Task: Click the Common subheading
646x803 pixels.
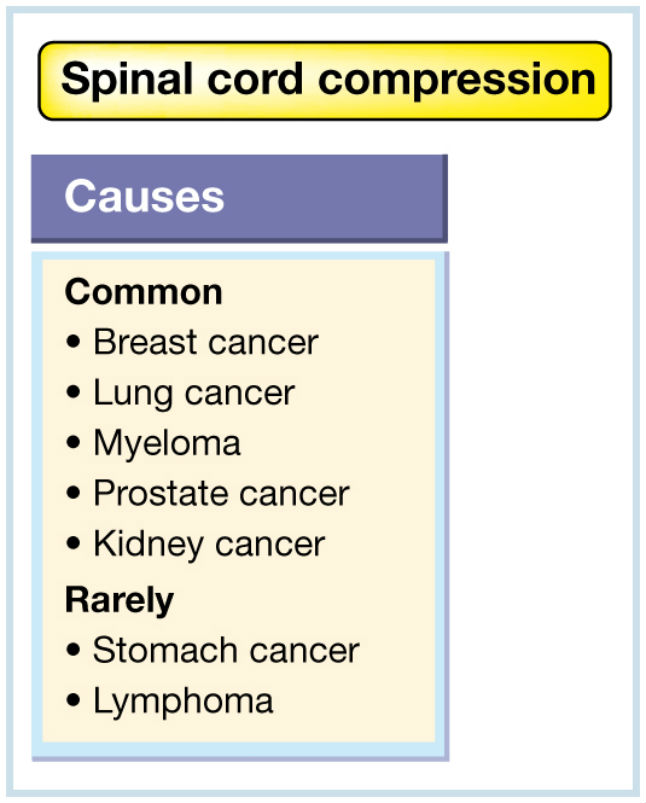Action: click(143, 292)
